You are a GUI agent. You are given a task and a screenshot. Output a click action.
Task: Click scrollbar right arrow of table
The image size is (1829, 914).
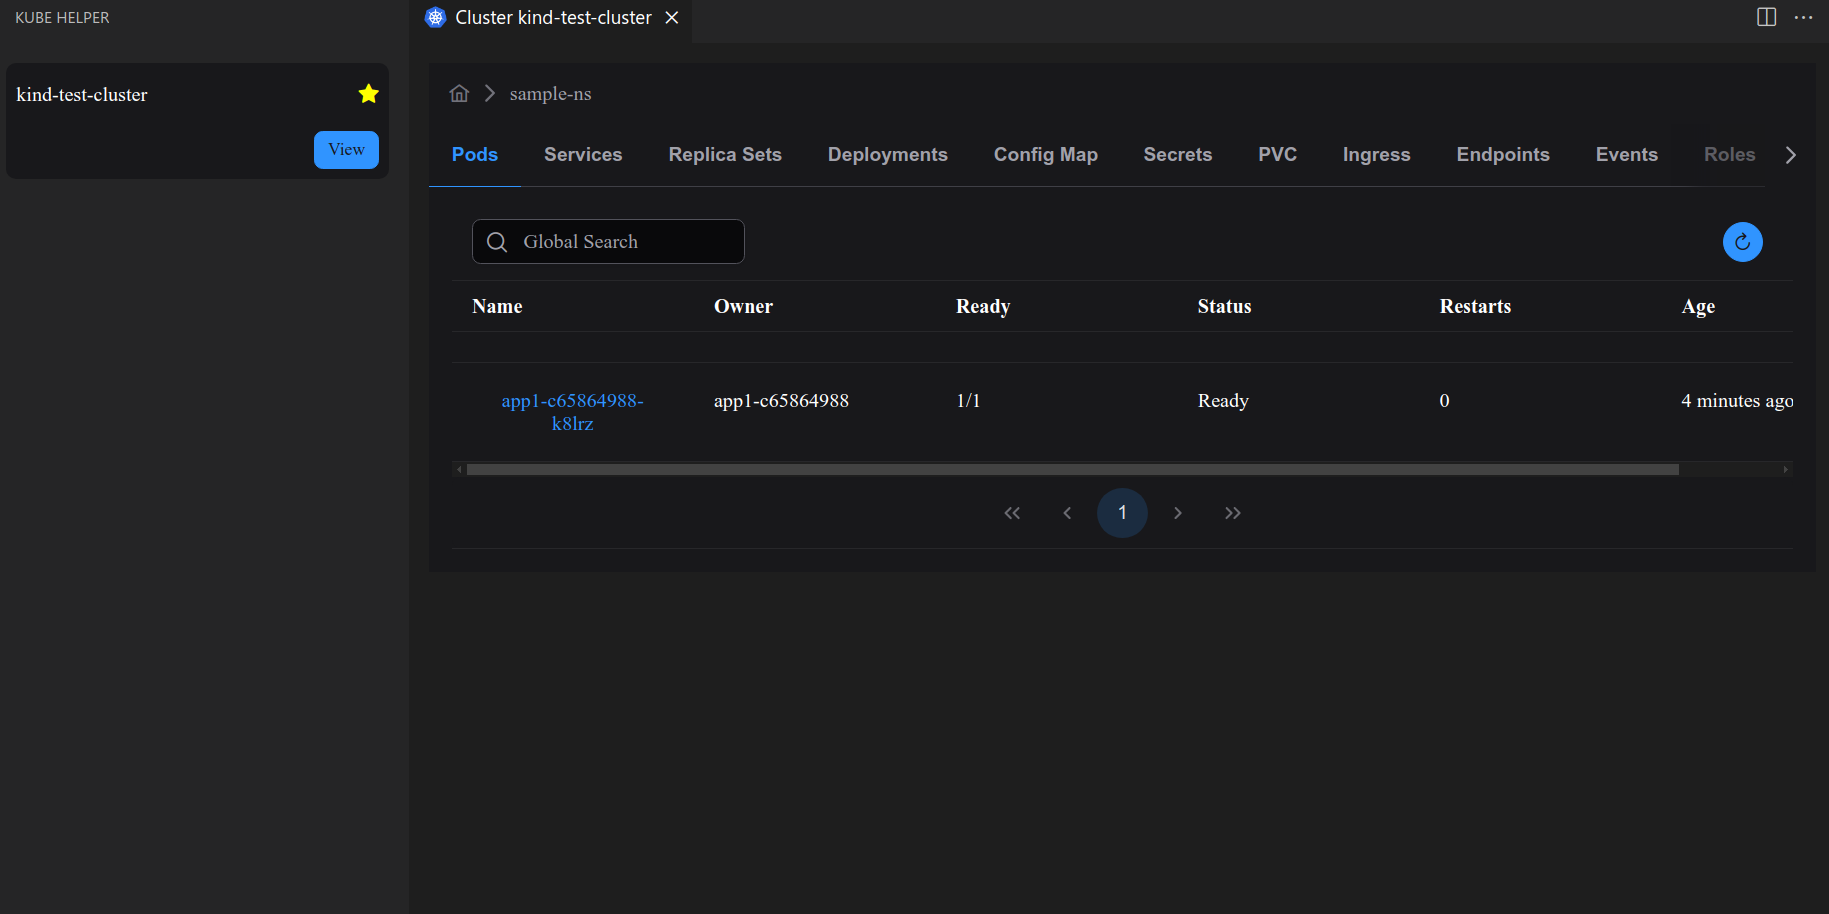tap(1785, 469)
